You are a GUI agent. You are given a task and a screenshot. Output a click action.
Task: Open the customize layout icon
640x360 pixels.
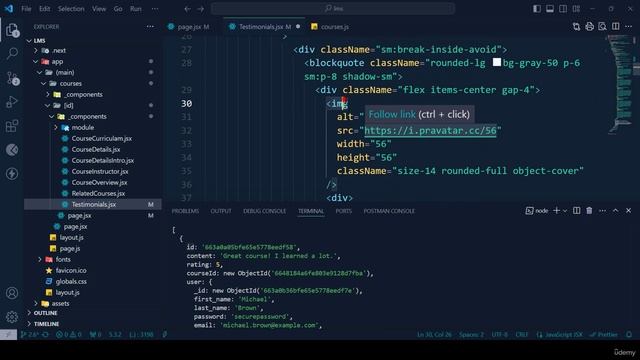point(576,9)
